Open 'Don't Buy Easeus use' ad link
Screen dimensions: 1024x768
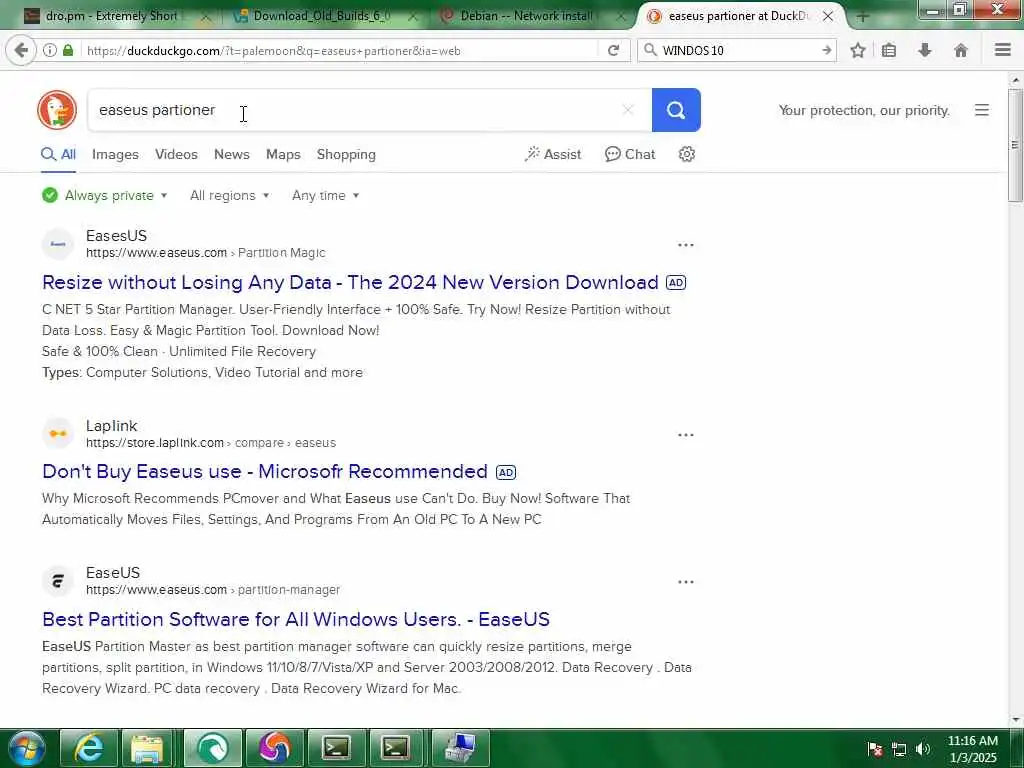tap(264, 472)
